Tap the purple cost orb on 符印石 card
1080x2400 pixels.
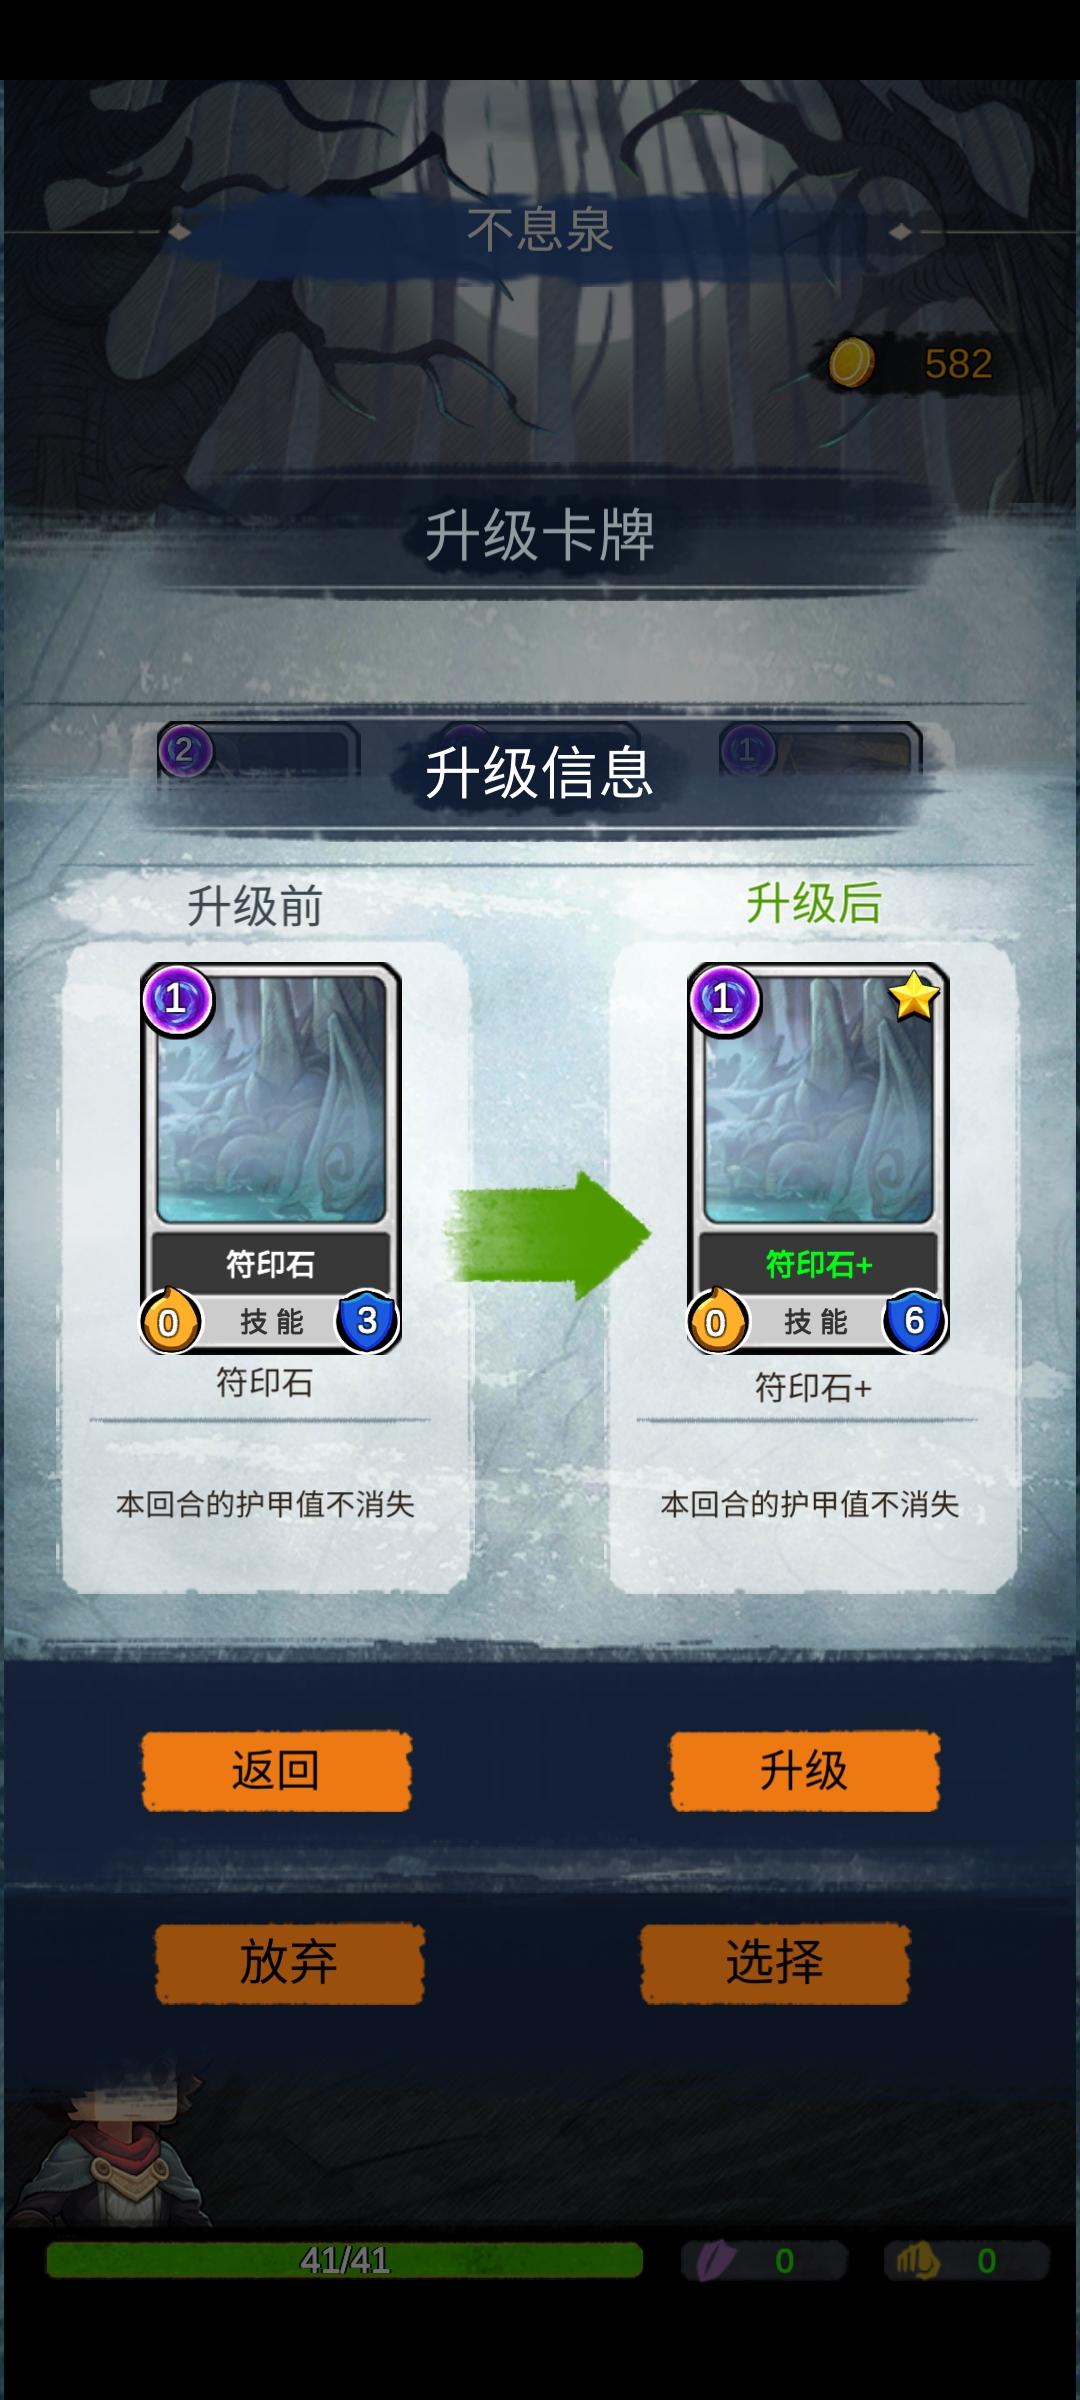(x=178, y=1000)
